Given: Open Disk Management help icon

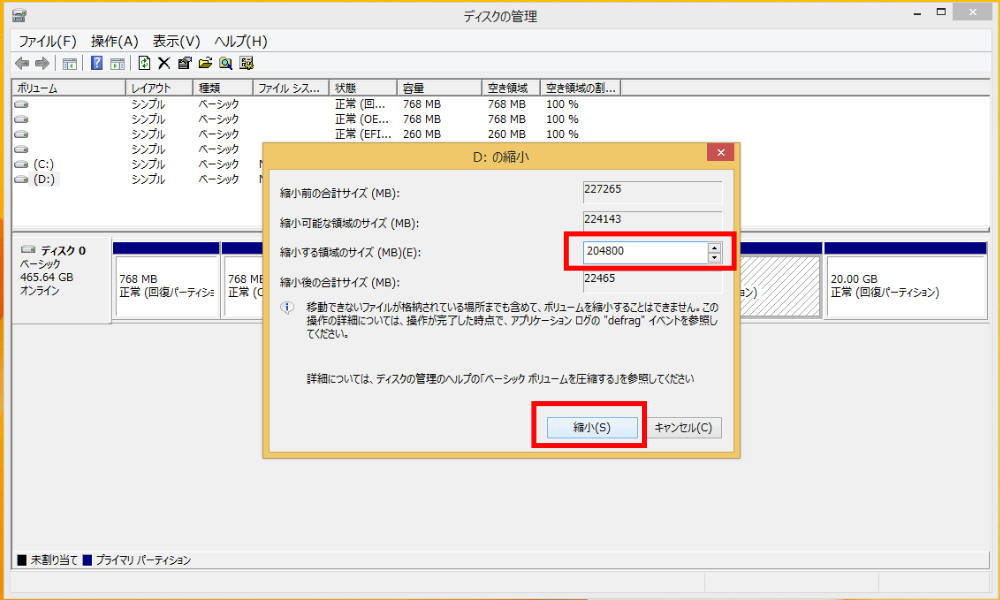Looking at the screenshot, I should pyautogui.click(x=96, y=62).
